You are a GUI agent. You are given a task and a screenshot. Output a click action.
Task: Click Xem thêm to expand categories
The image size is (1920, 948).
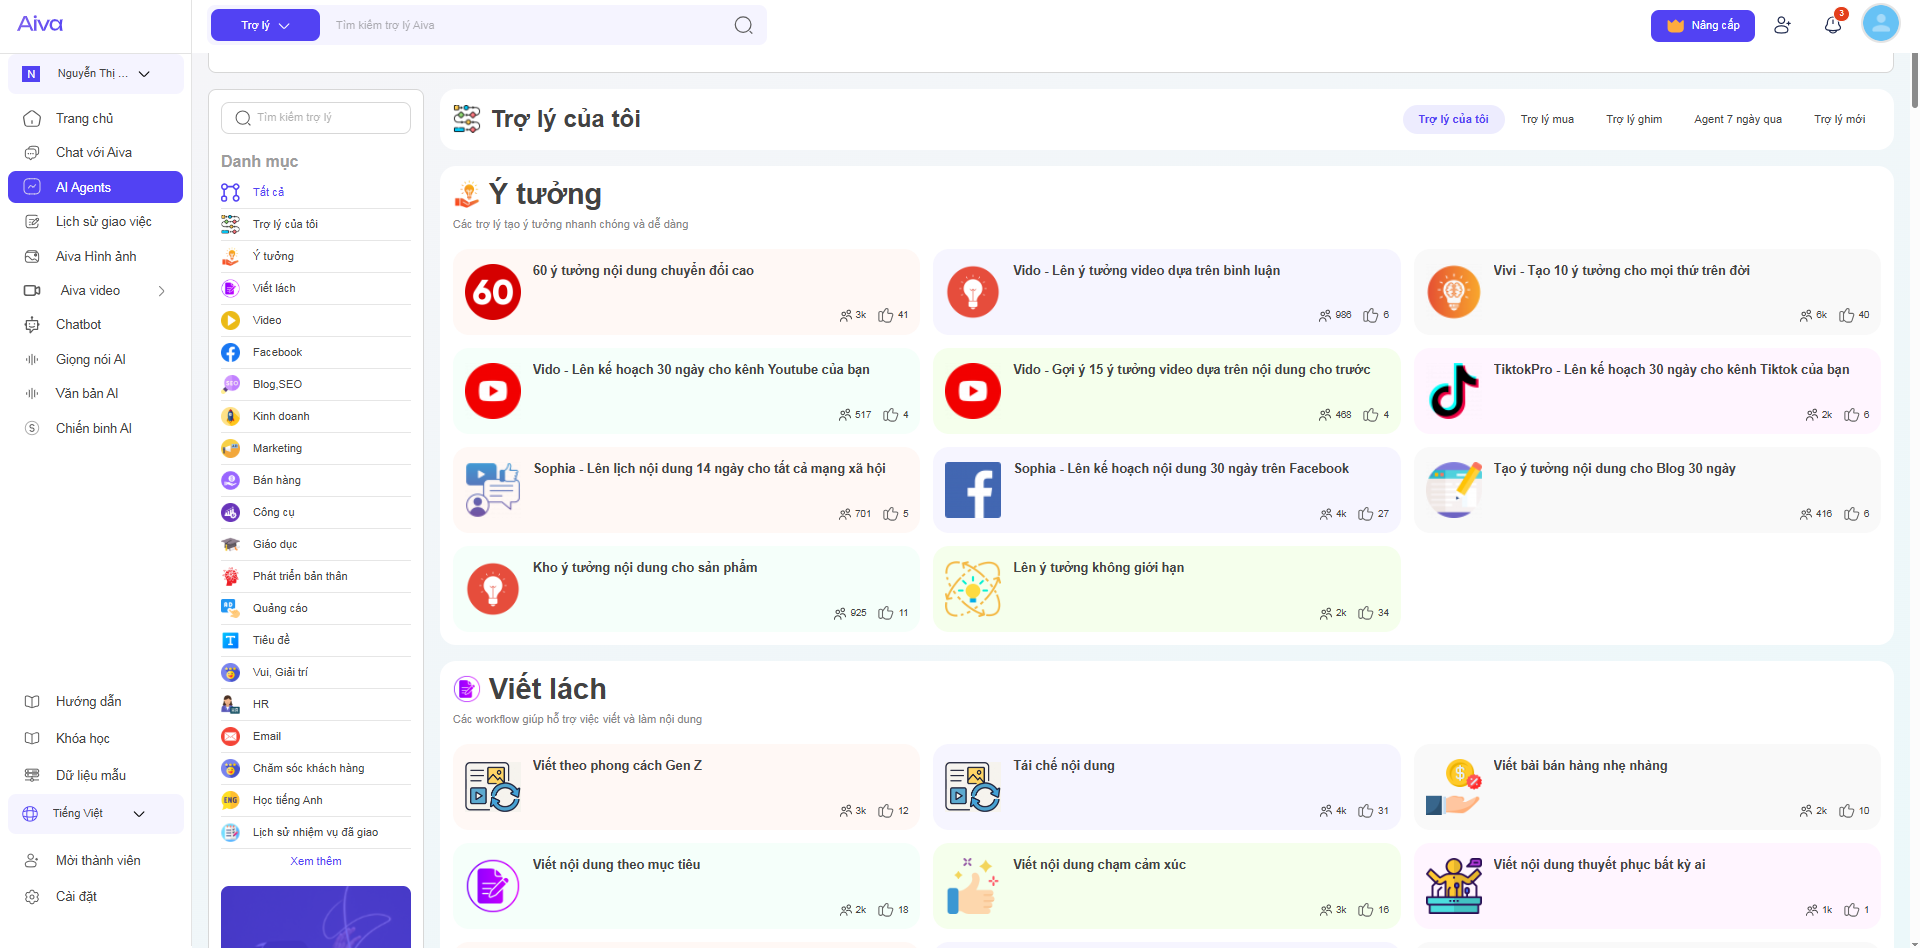click(x=316, y=861)
